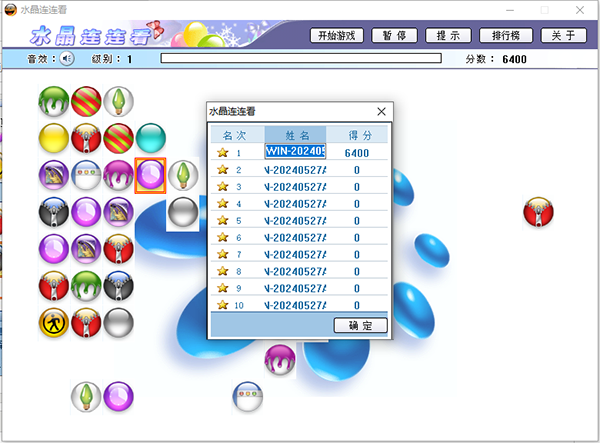Select the red zipper ball left of the lower green dripping ball
Viewport: 600px width, 443px height.
coord(54,286)
